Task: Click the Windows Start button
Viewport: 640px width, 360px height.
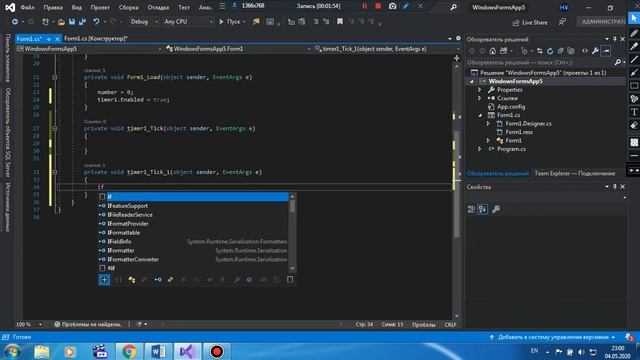Action: 13,351
